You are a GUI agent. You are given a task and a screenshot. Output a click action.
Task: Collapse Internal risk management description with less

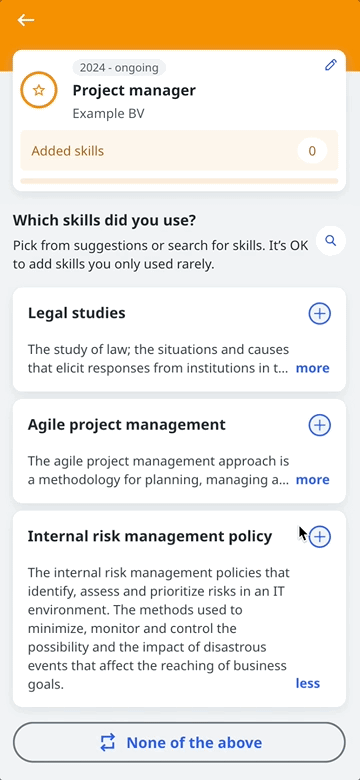point(308,683)
